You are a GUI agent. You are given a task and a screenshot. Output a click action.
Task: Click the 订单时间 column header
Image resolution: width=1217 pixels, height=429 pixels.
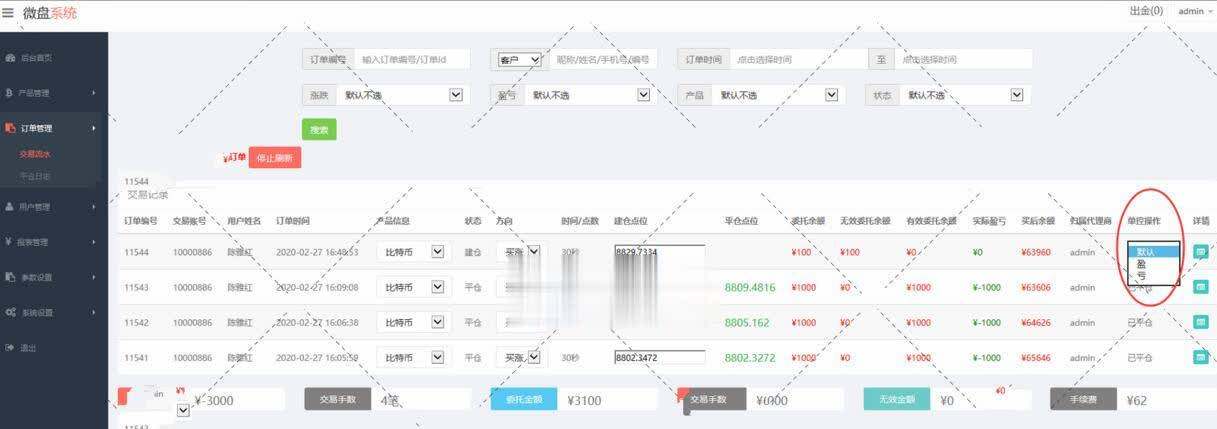(293, 220)
